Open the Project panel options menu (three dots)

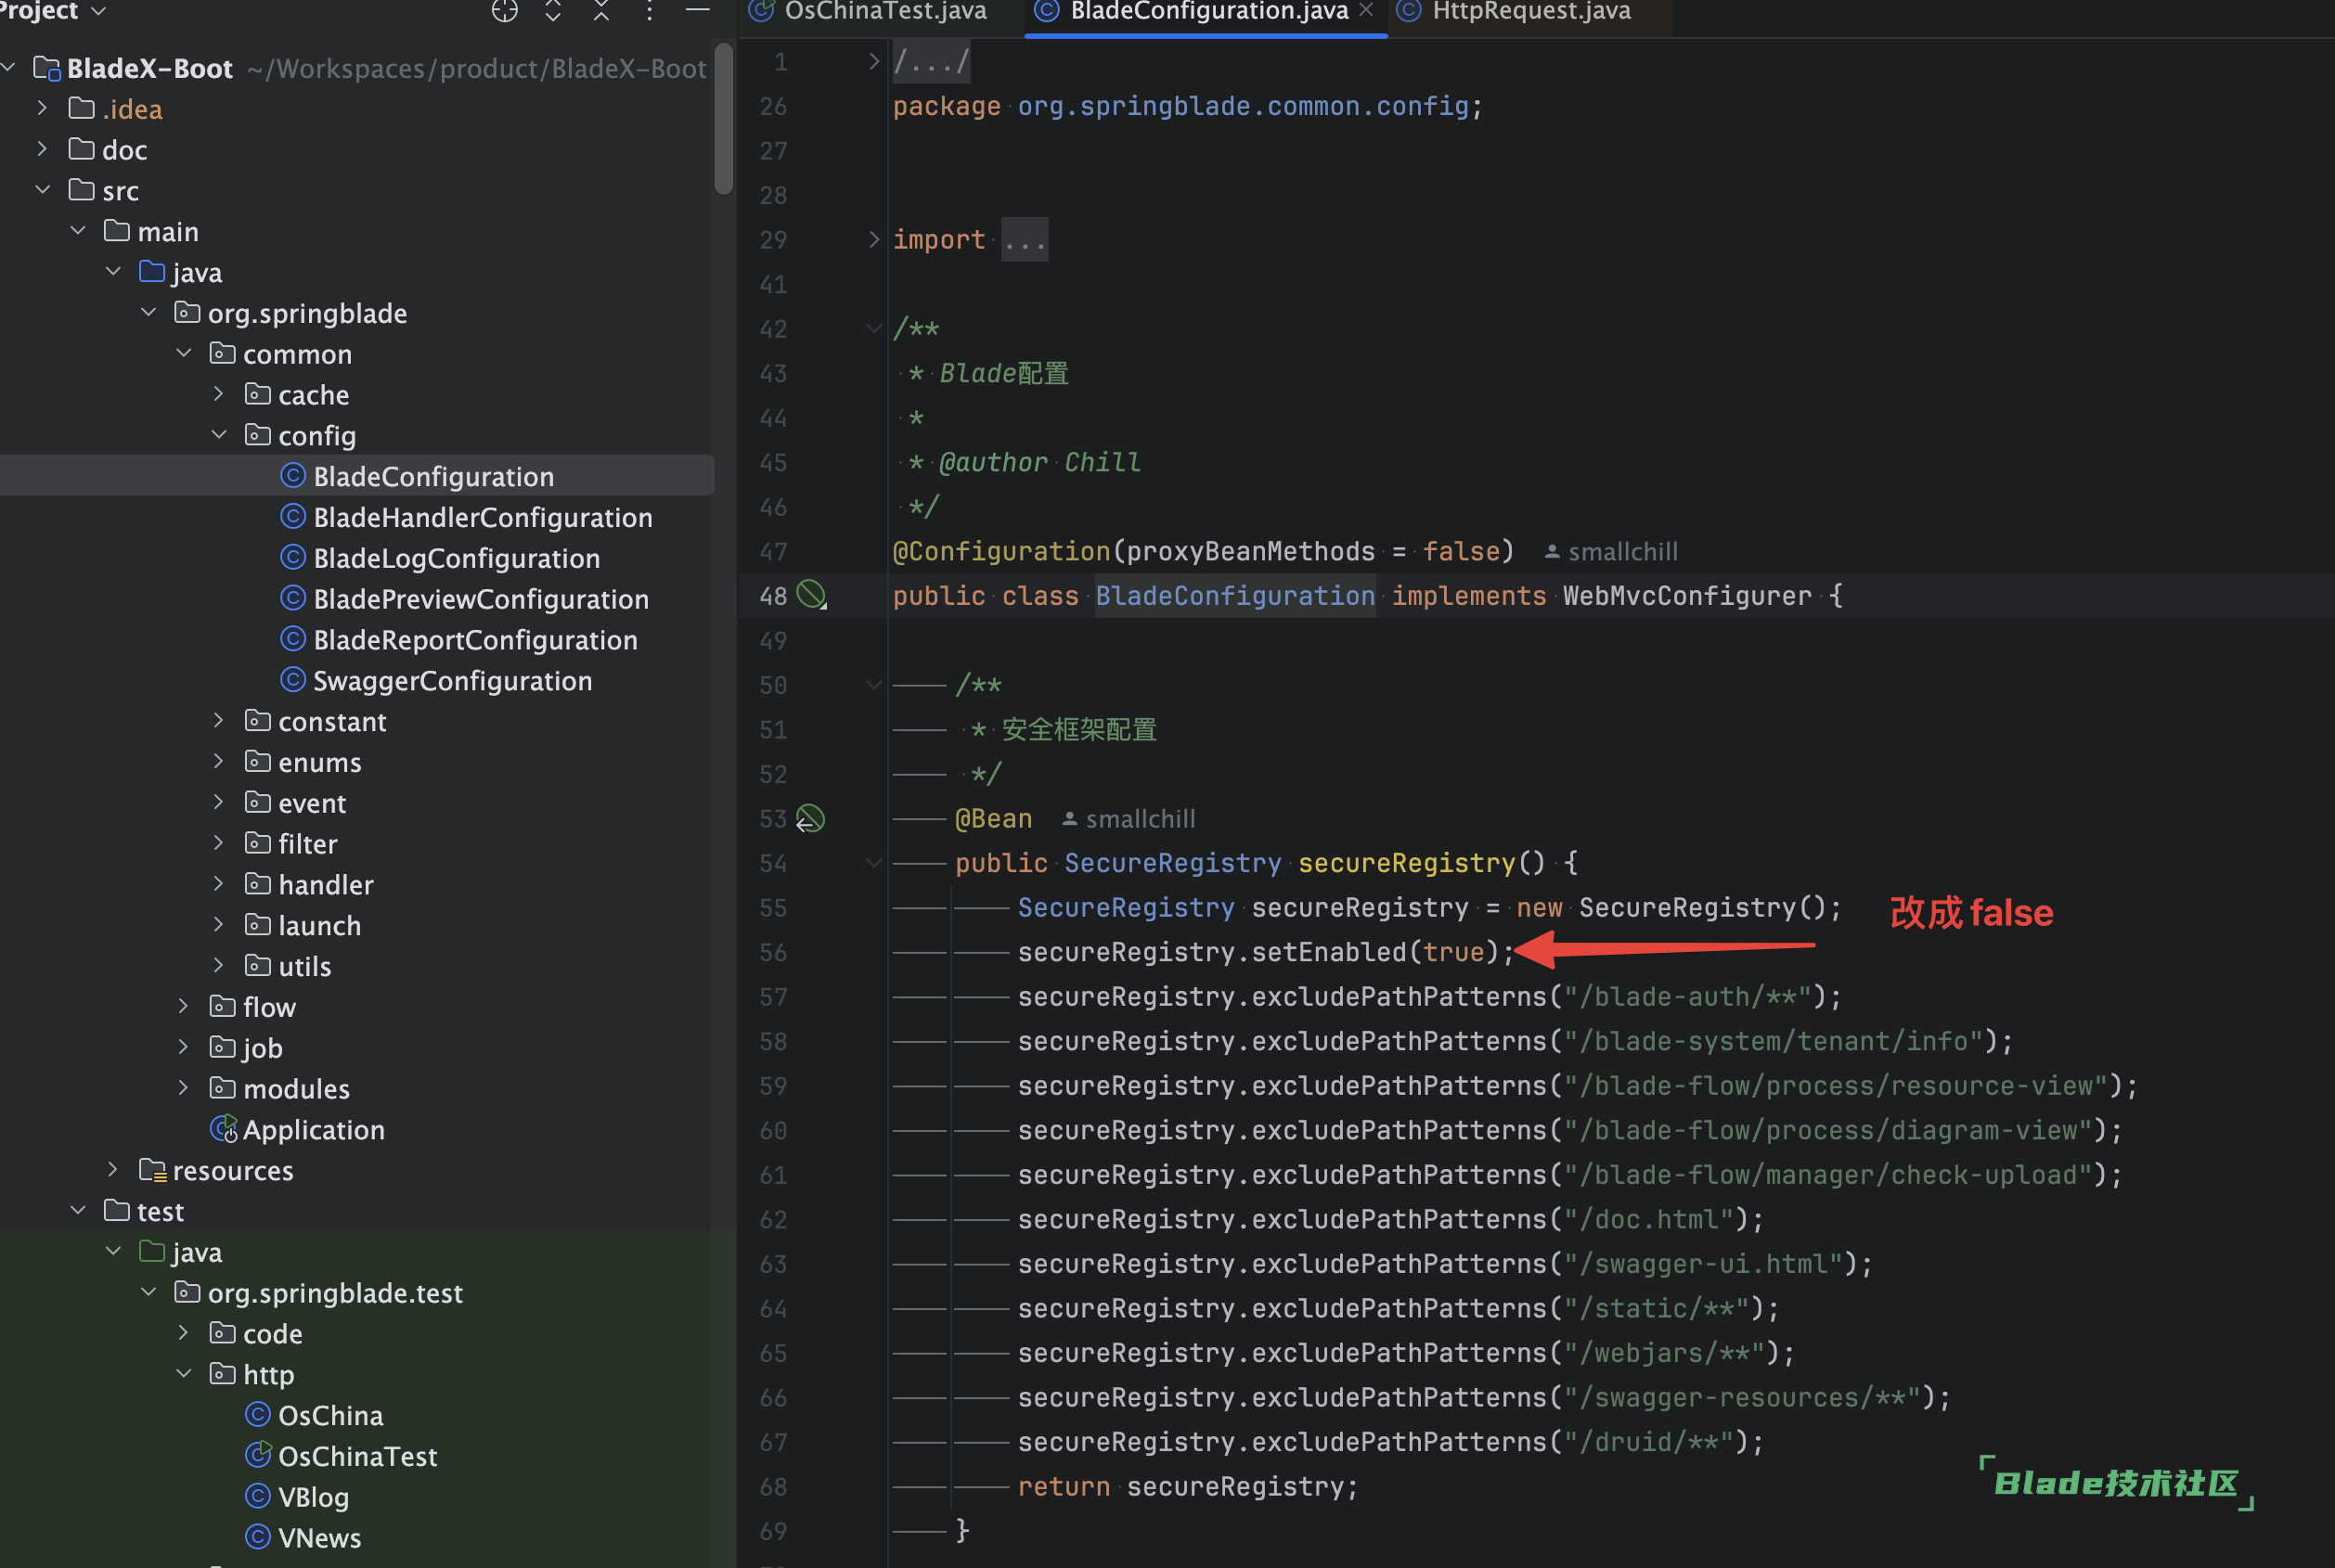(x=650, y=11)
